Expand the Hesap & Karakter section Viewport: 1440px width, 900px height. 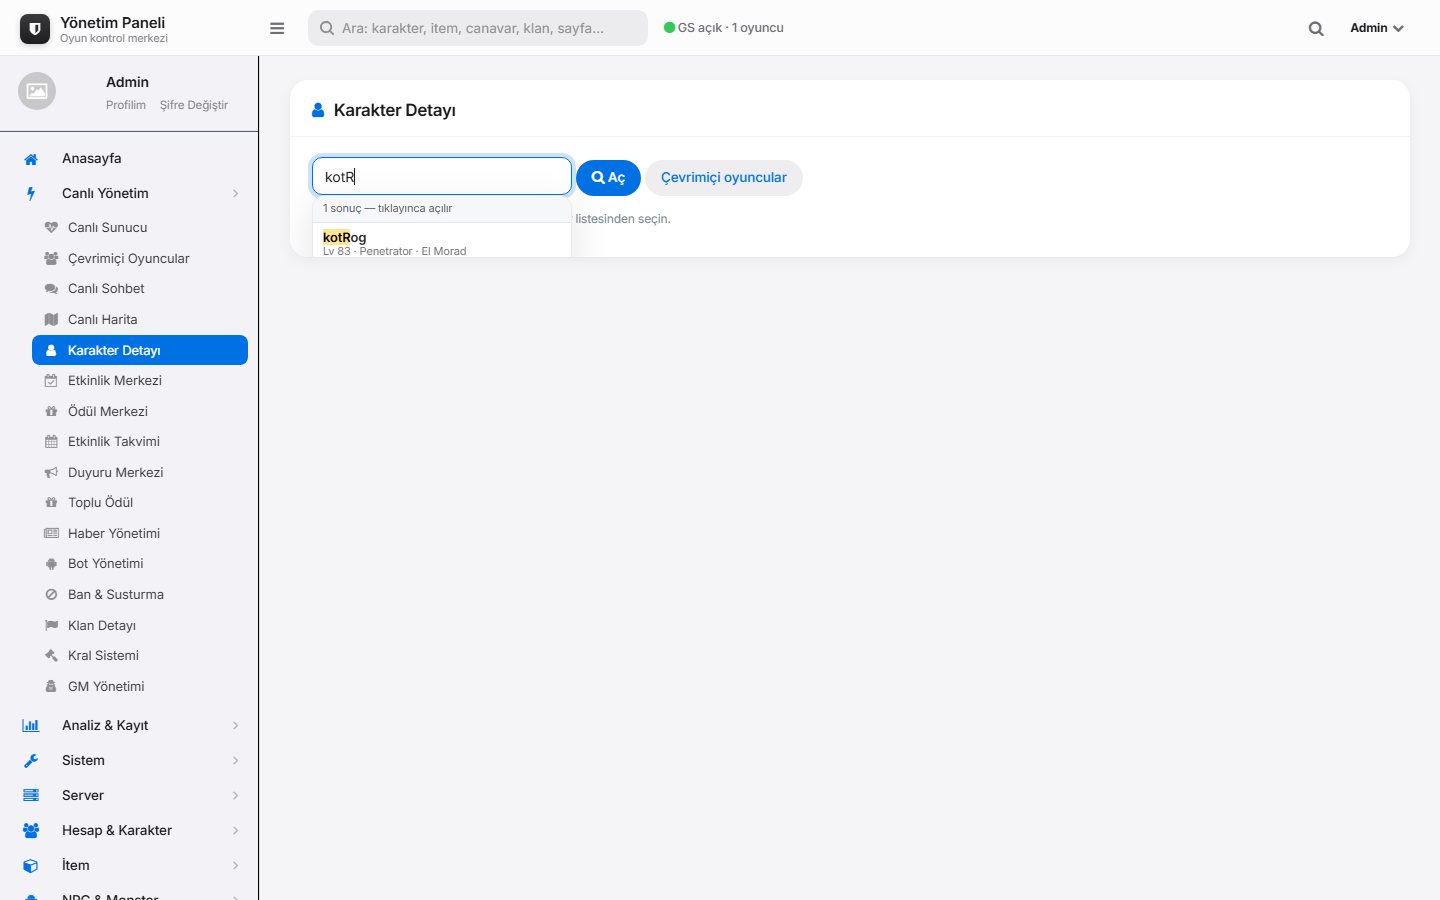click(x=129, y=830)
